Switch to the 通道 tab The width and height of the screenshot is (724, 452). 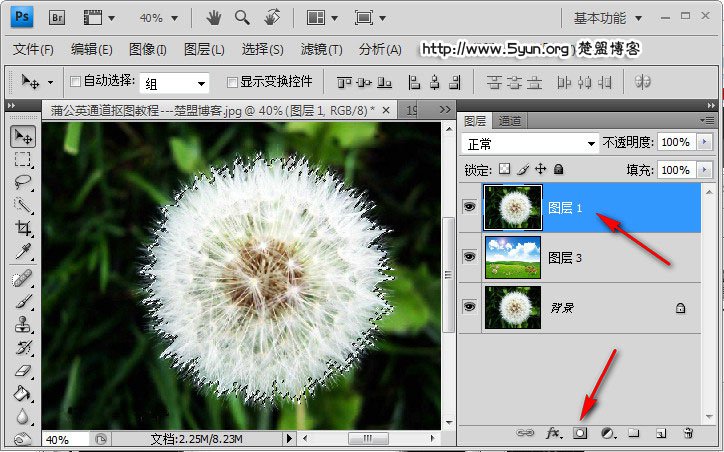[510, 121]
